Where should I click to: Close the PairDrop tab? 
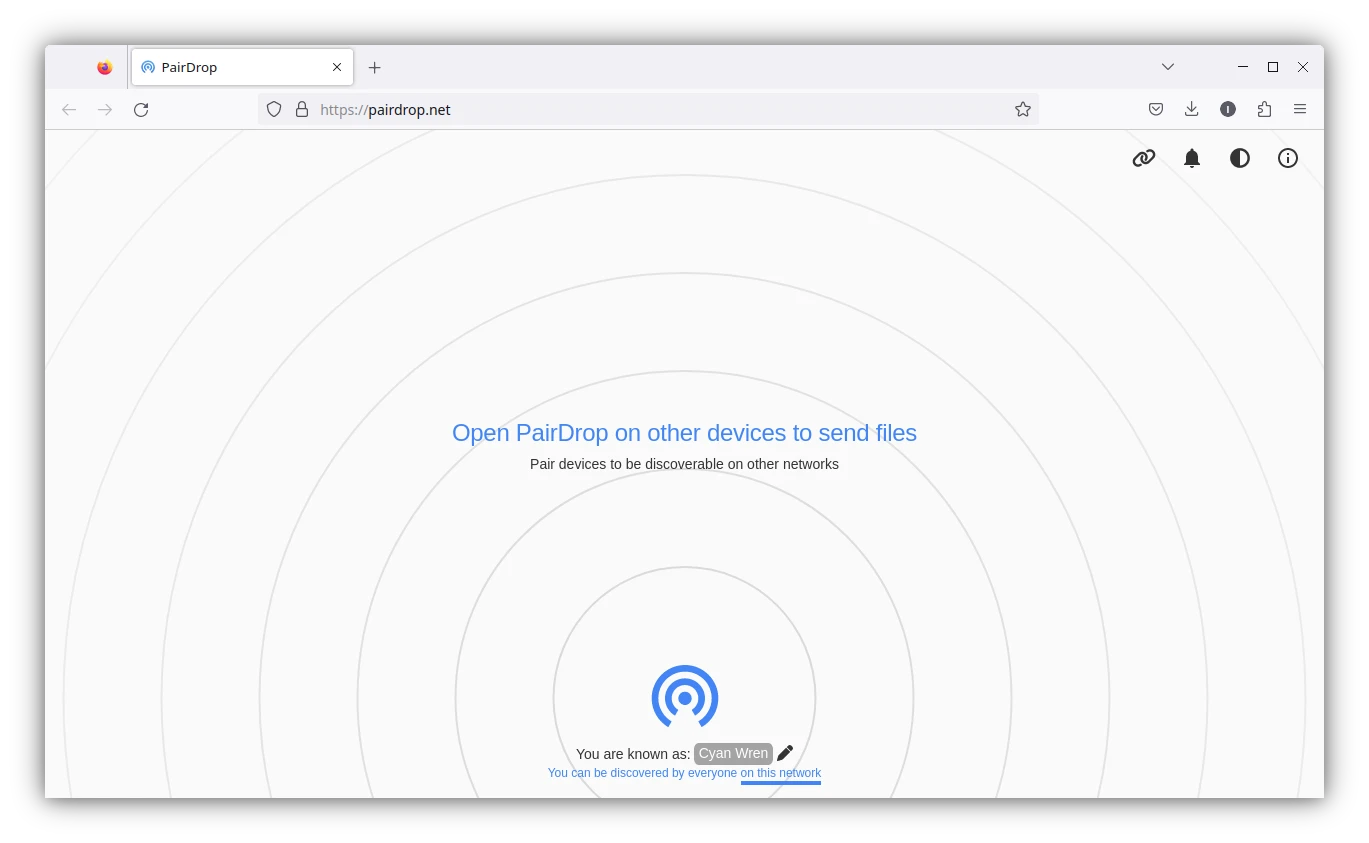[x=337, y=67]
